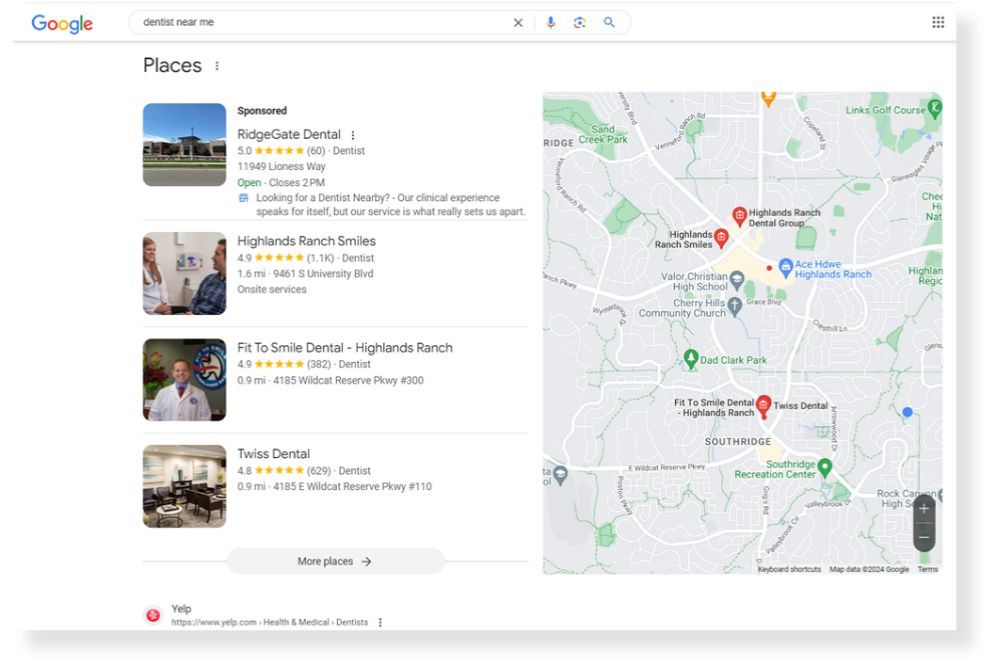1000x667 pixels.
Task: Click the Highlands Ranch Smiles '(1.1K)' review count
Action: (320, 258)
